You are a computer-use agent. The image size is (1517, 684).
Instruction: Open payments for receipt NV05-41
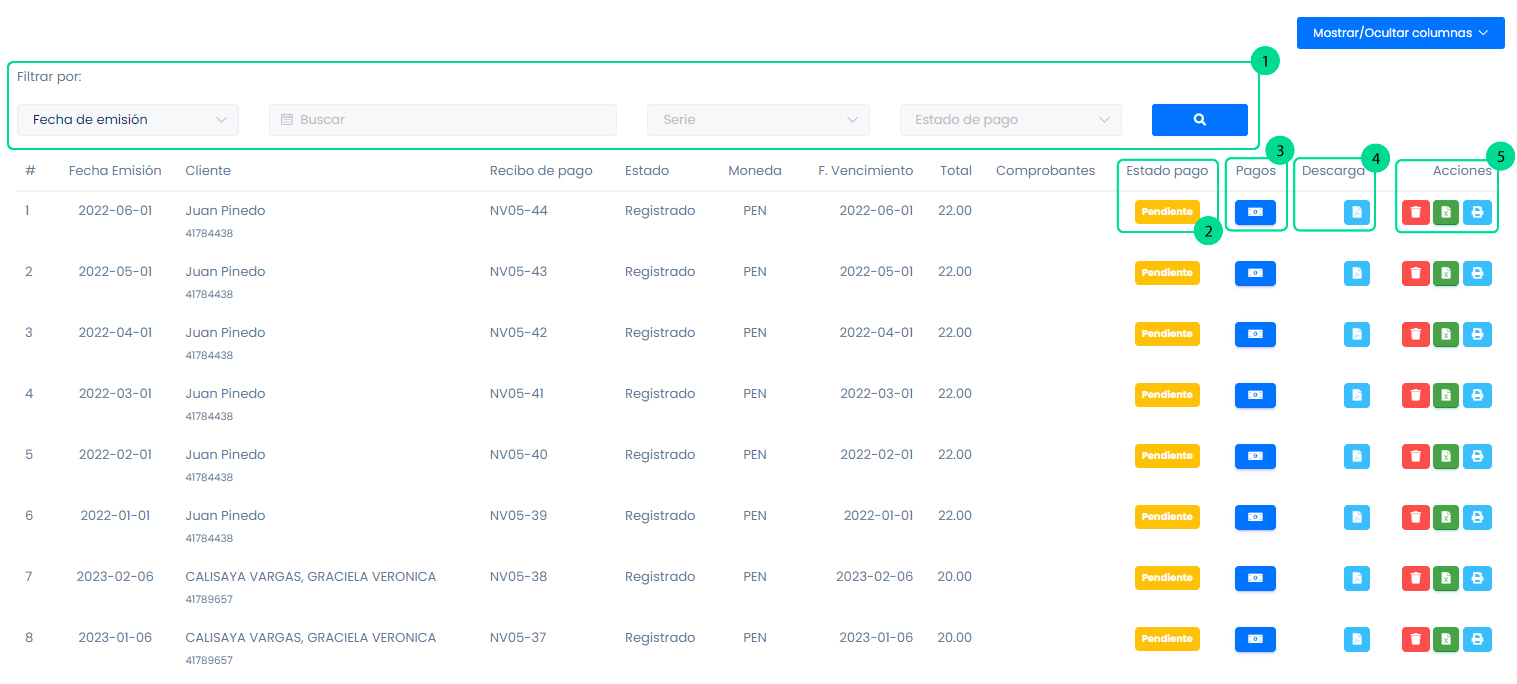(1255, 395)
